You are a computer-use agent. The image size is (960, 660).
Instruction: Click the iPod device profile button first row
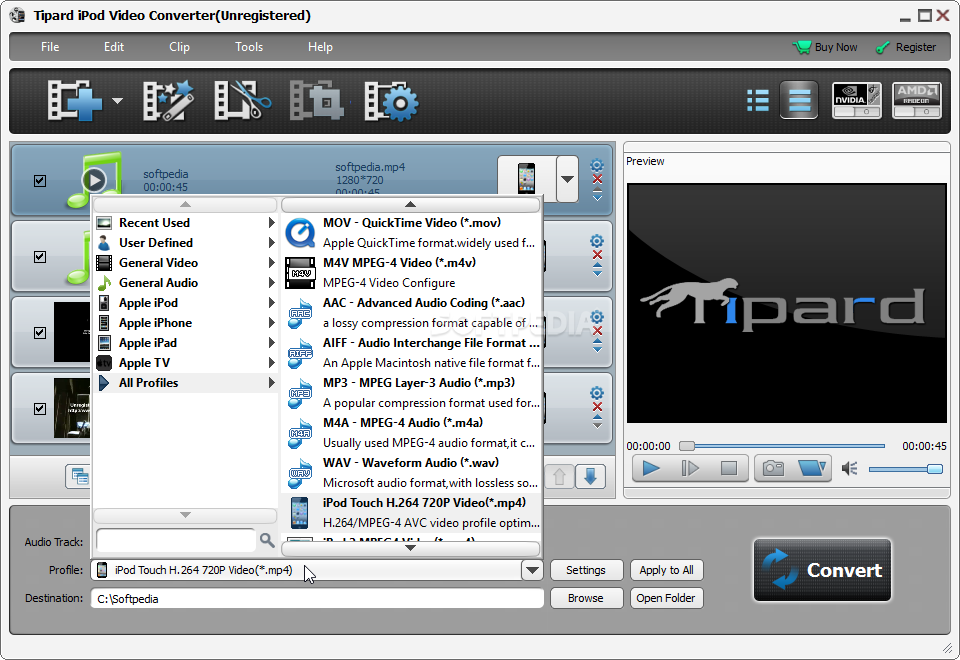tap(527, 179)
